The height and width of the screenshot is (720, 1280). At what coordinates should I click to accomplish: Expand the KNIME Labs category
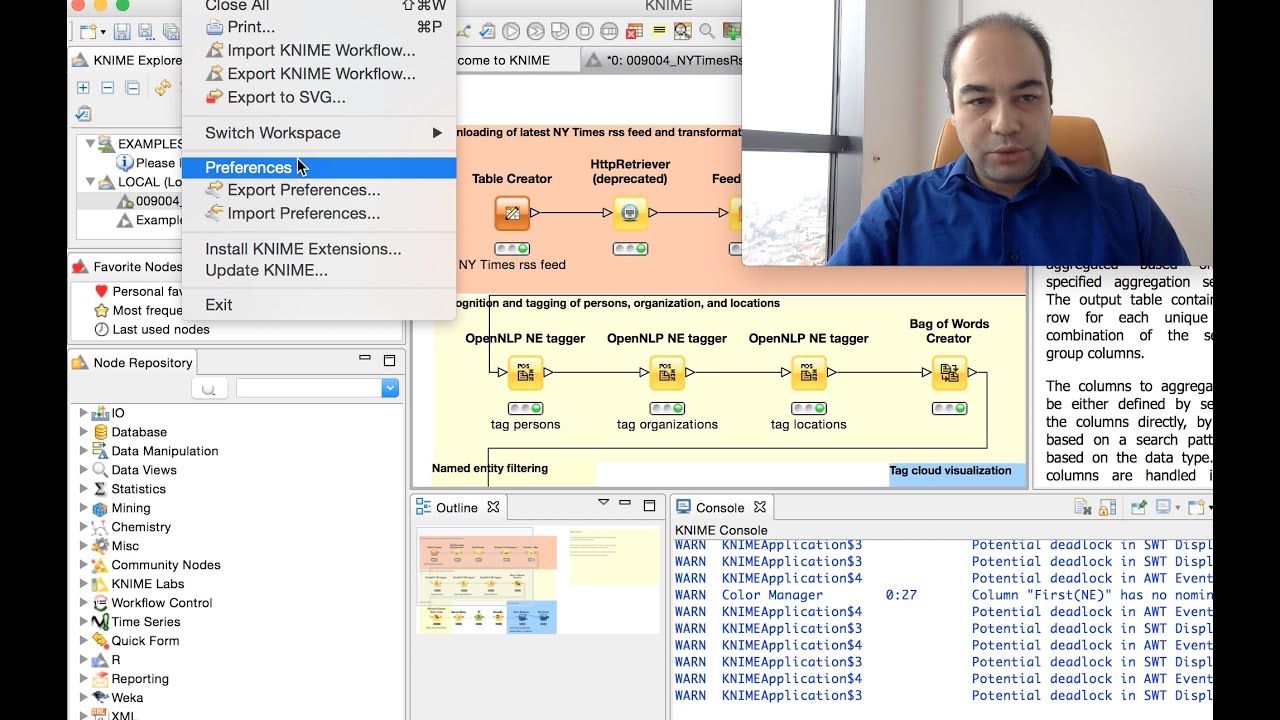84,584
